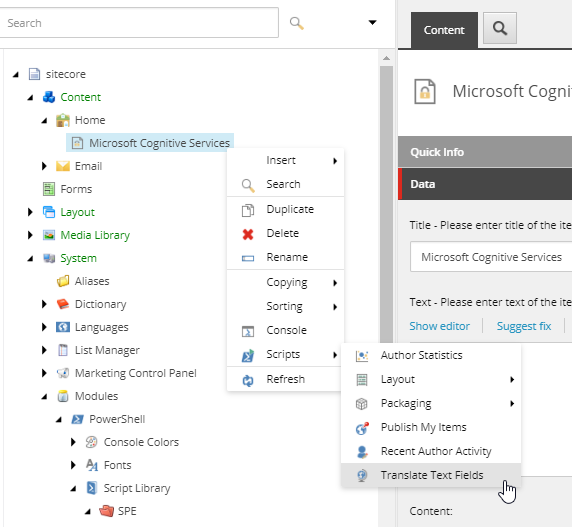Choose Rename from the context menu
572x527 pixels.
tap(285, 257)
